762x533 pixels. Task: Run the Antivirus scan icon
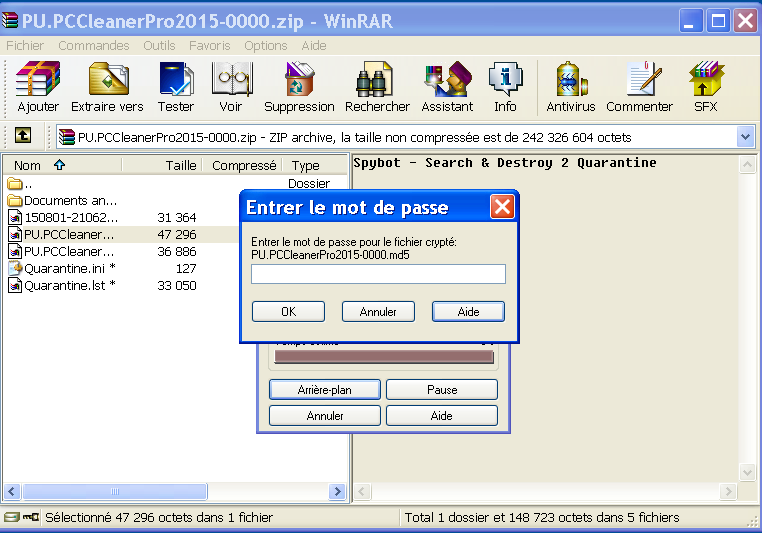pos(571,79)
